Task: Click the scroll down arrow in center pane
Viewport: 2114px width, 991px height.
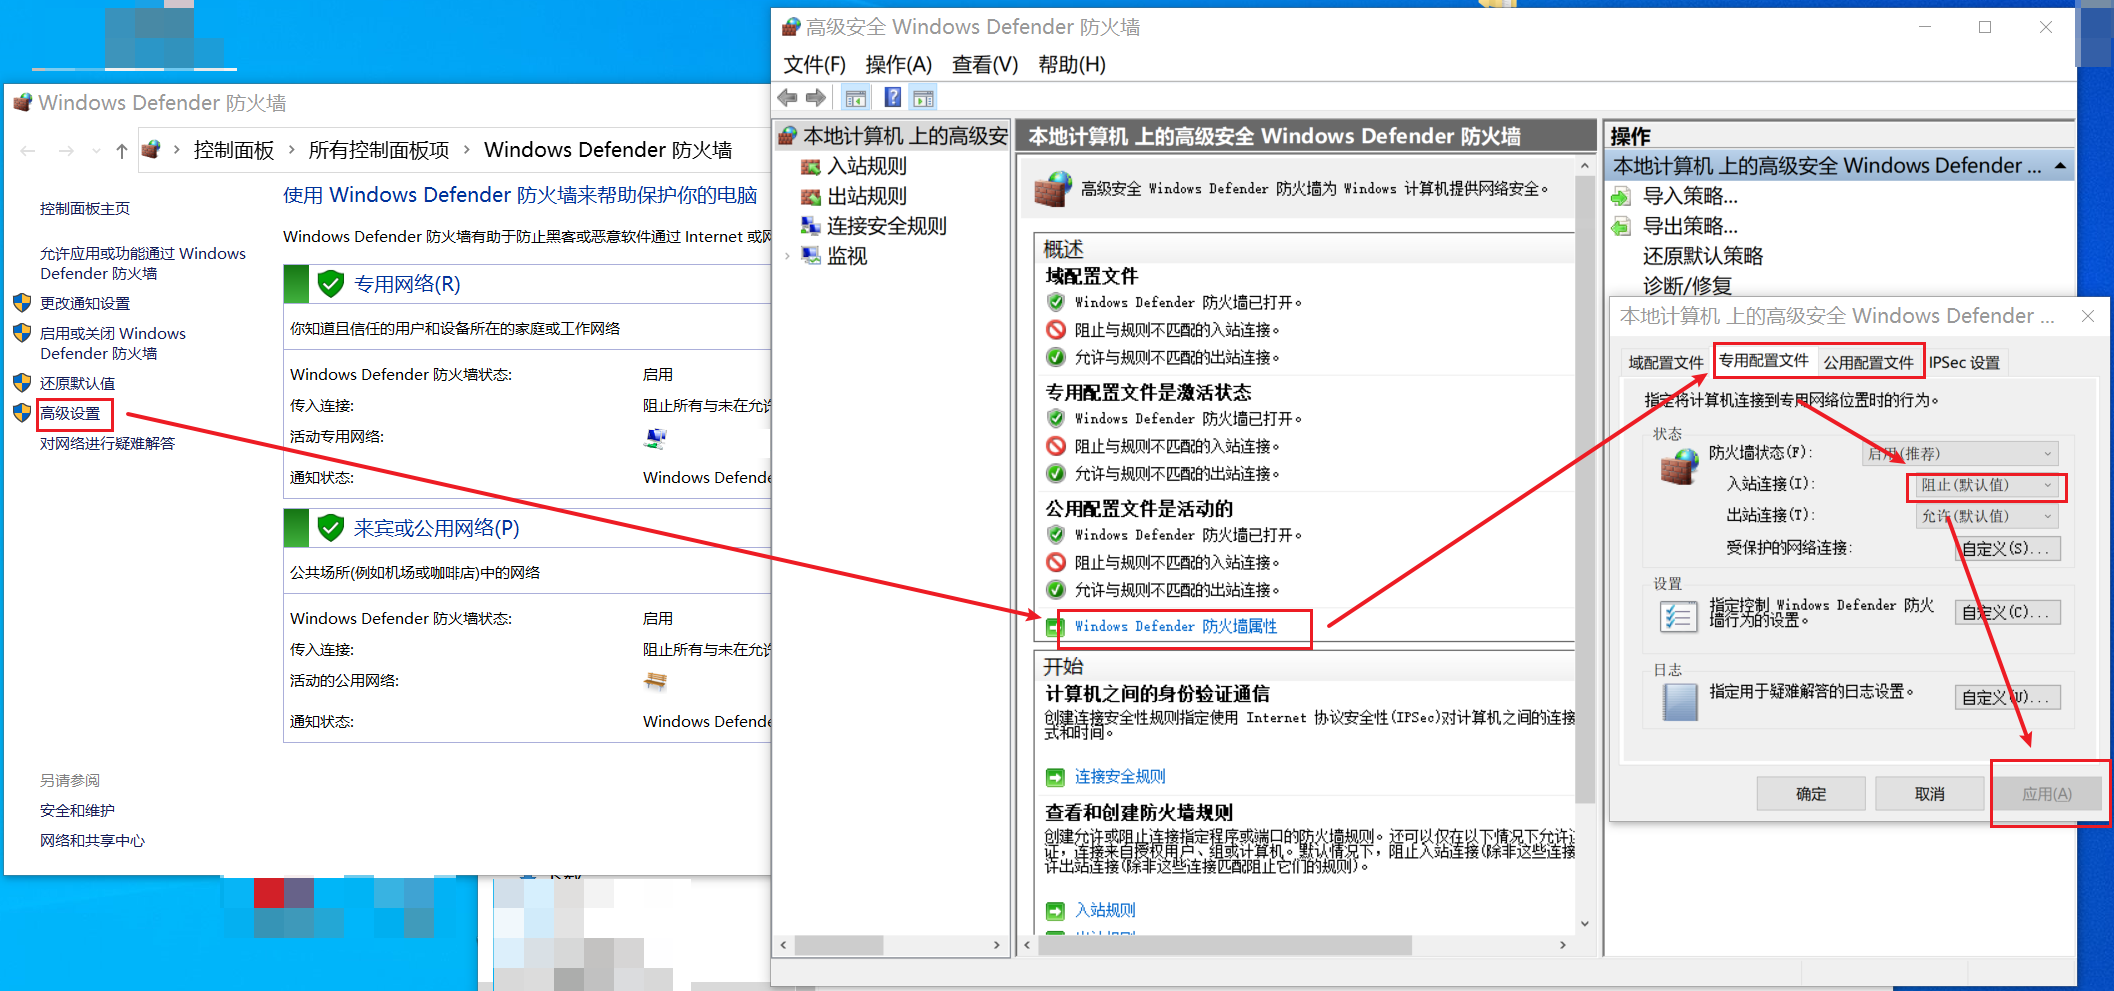Action: (x=1584, y=924)
